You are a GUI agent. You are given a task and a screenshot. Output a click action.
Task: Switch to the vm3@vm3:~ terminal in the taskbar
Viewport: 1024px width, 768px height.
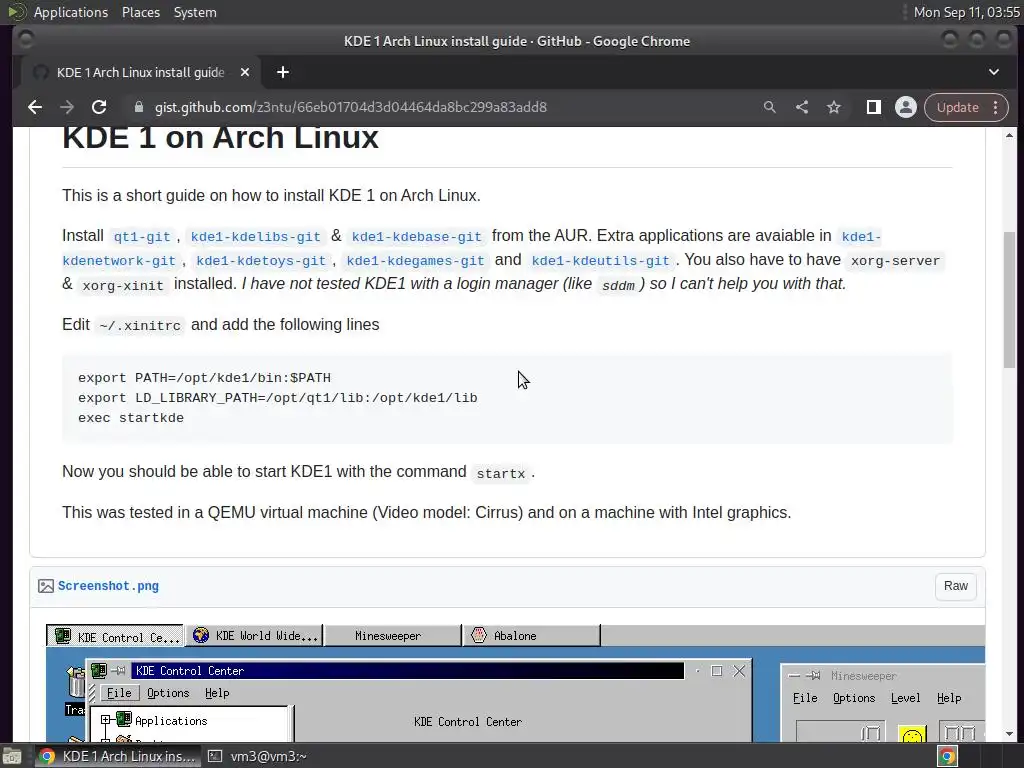click(x=258, y=756)
